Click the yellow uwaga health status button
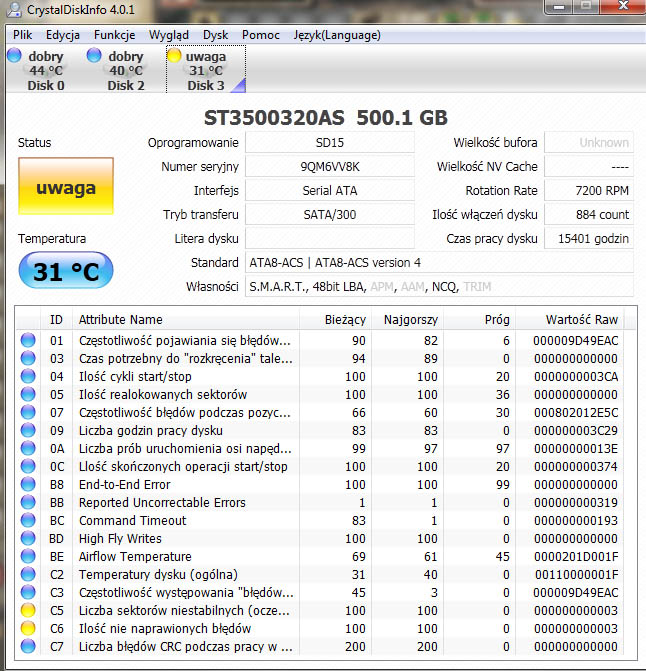Image resolution: width=646 pixels, height=671 pixels. [66, 186]
